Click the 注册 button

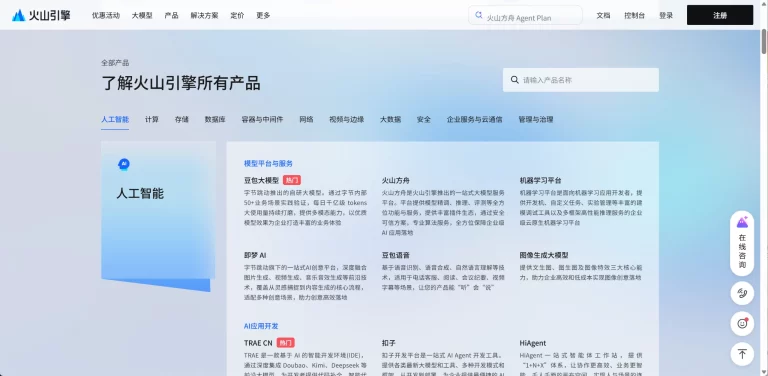(720, 15)
